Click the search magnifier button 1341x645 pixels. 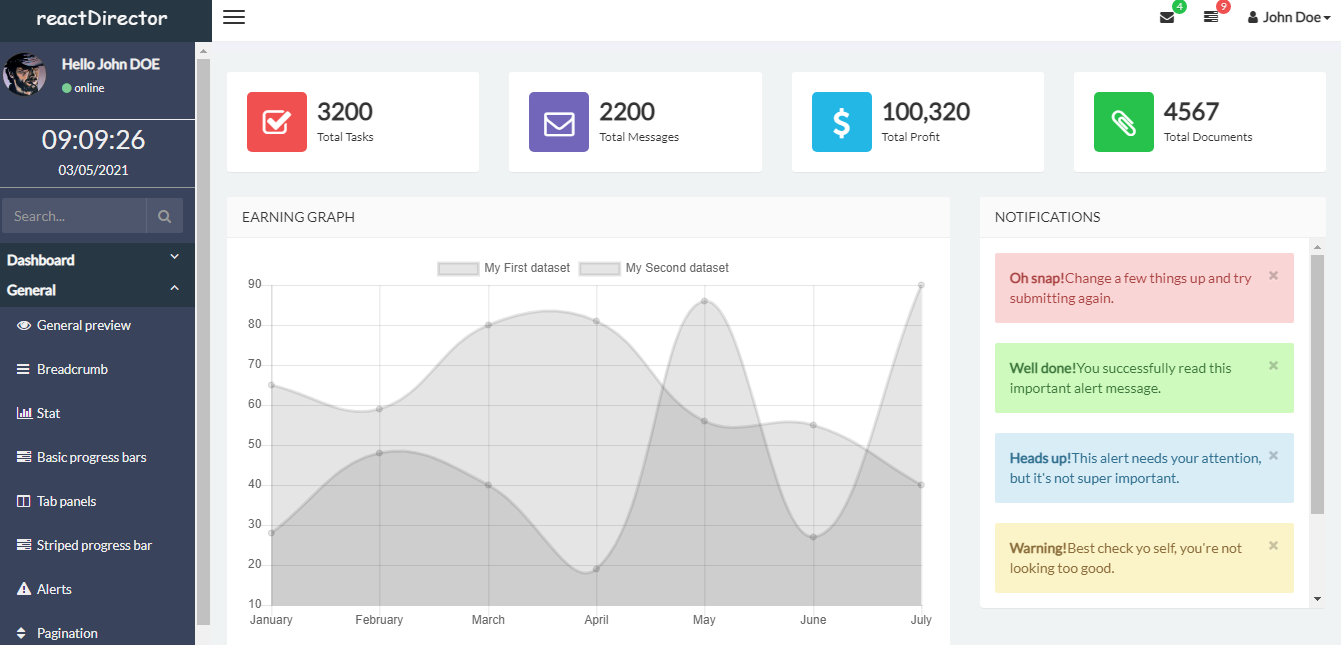pyautogui.click(x=164, y=216)
